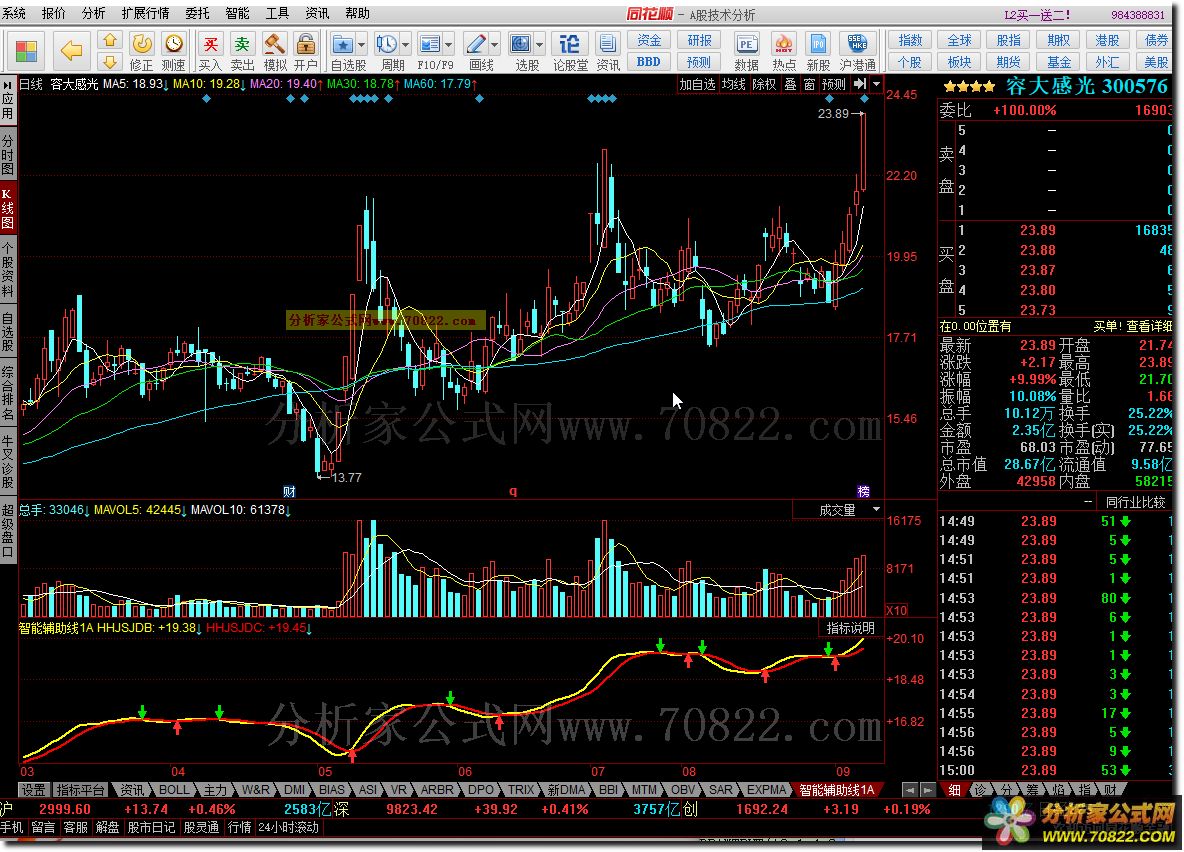Open 个股资料 side panel
This screenshot has width=1184, height=852.
pos(8,271)
